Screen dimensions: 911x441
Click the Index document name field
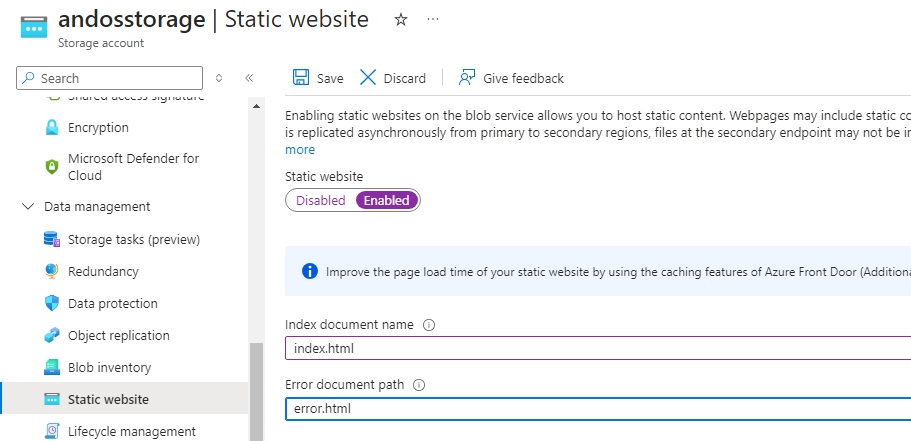pyautogui.click(x=597, y=349)
